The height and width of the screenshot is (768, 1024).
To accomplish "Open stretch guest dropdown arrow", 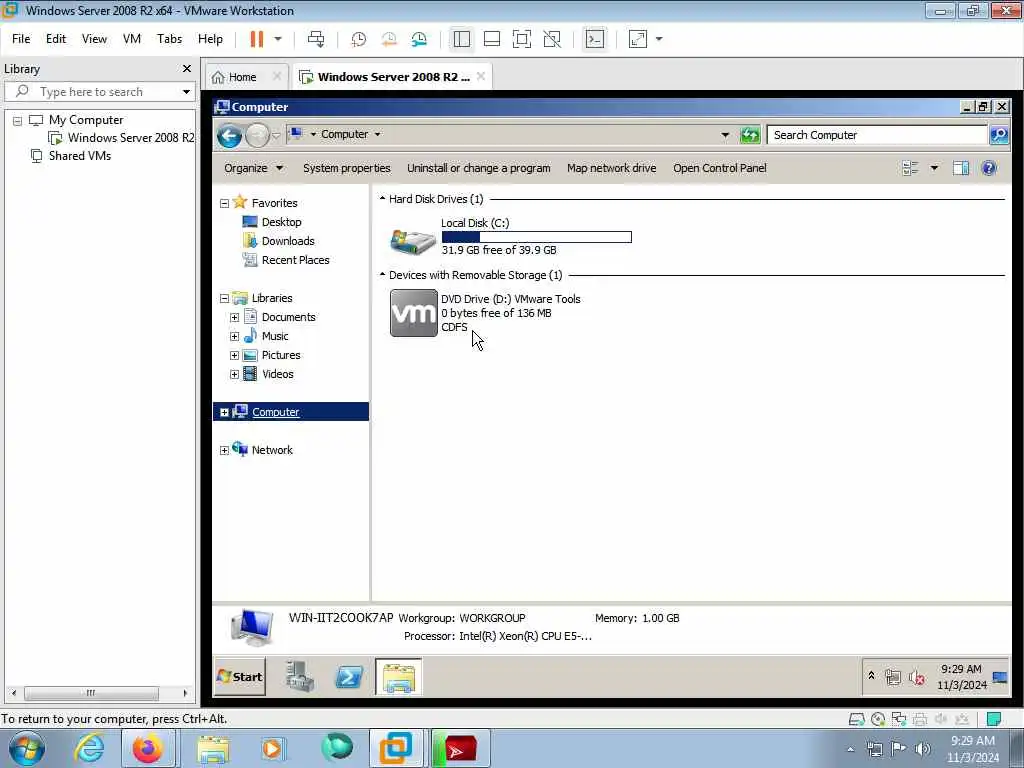I will click(659, 39).
